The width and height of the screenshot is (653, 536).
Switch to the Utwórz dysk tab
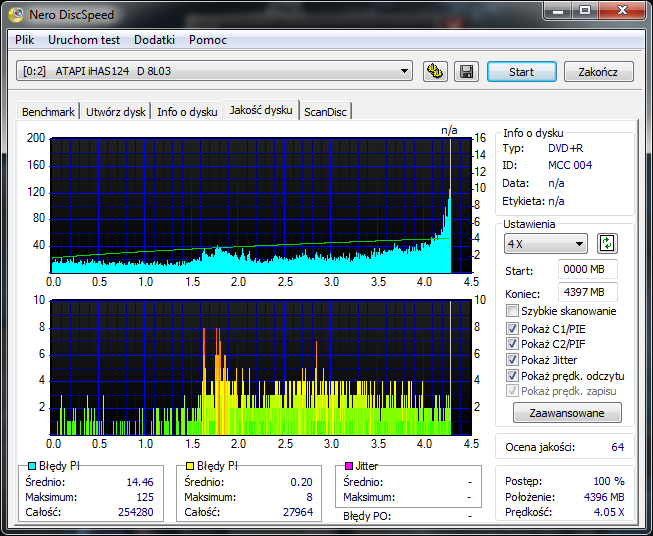pyautogui.click(x=116, y=112)
